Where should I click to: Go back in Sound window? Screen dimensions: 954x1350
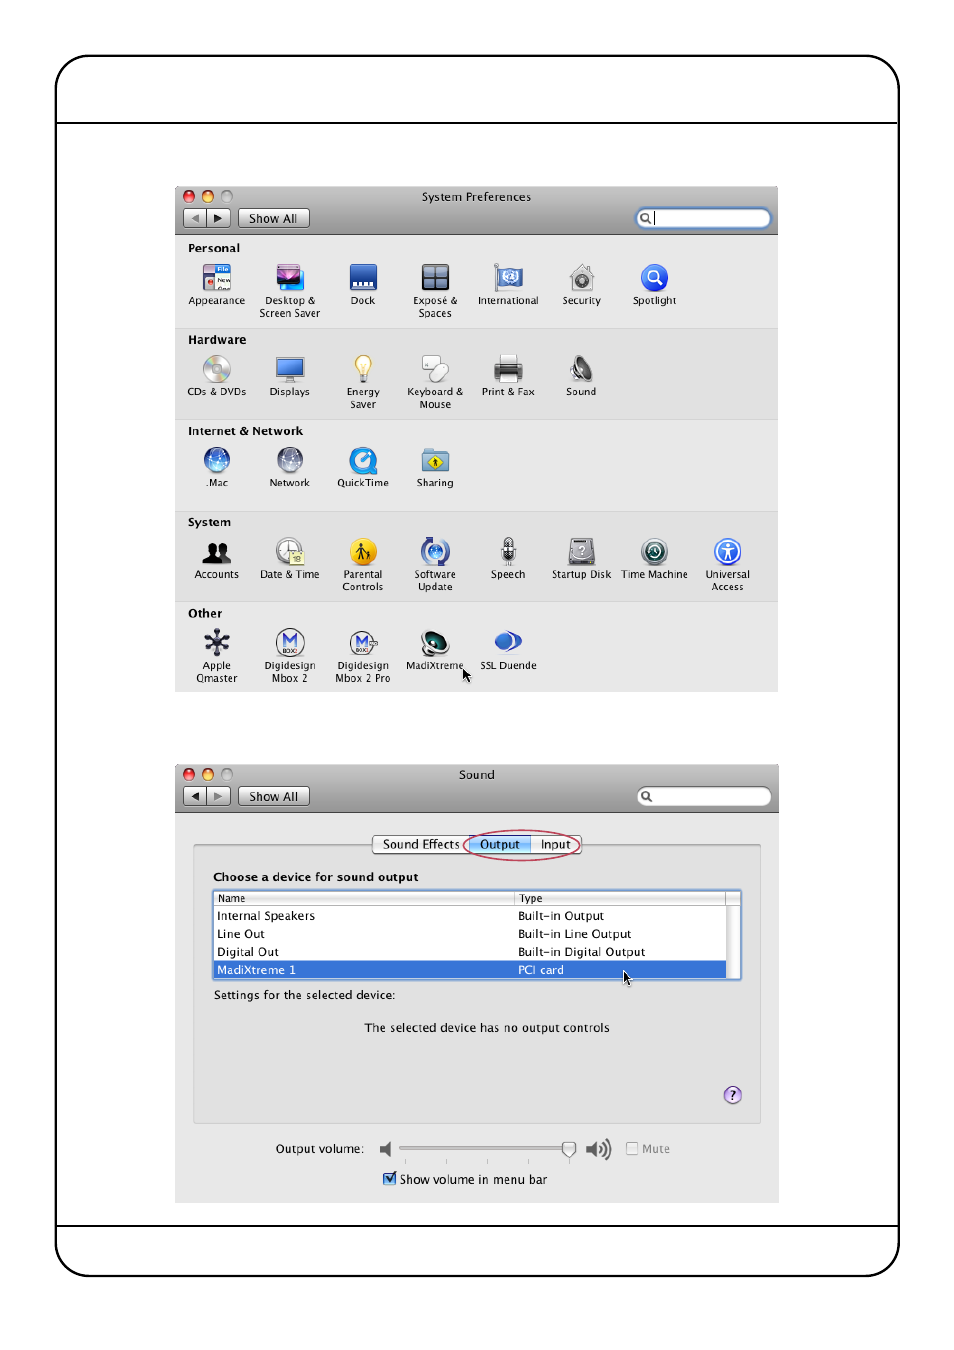[x=195, y=796]
